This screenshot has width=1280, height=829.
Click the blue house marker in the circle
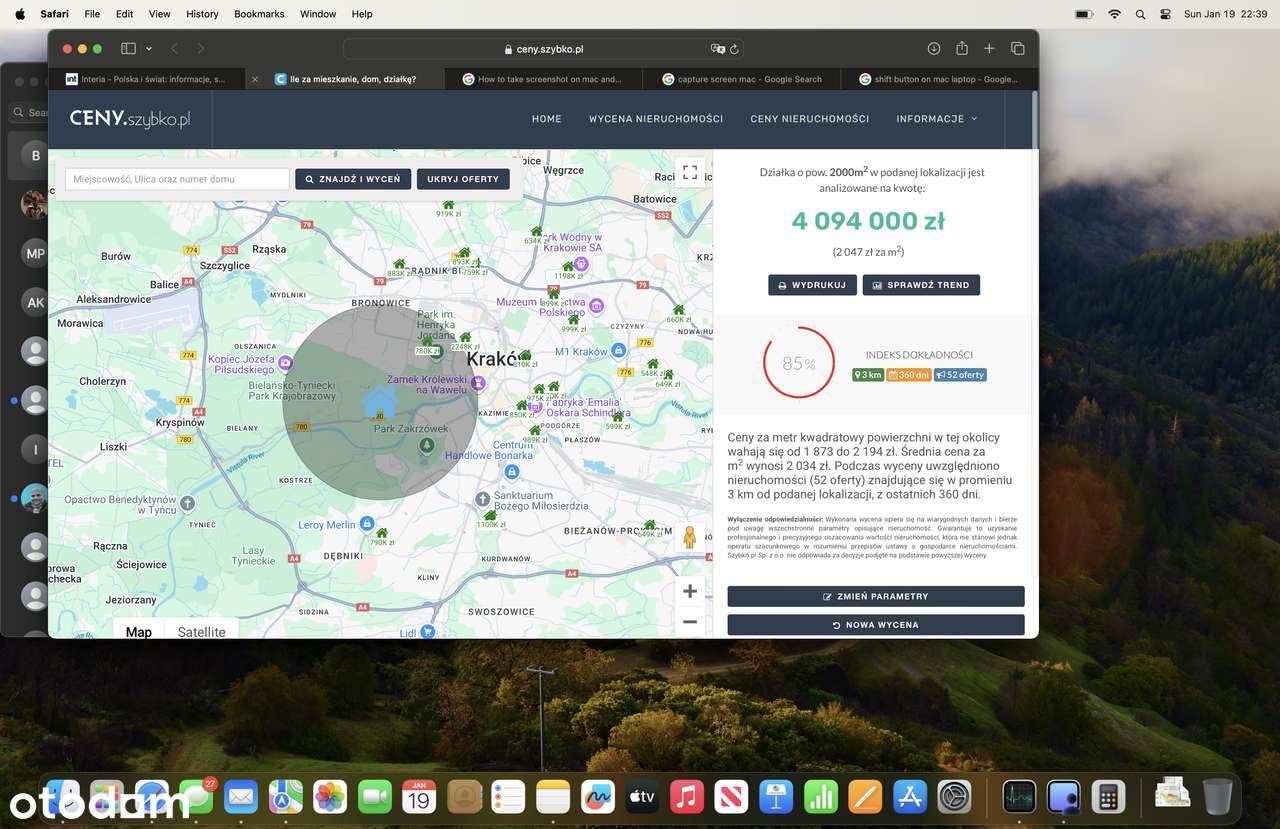378,402
